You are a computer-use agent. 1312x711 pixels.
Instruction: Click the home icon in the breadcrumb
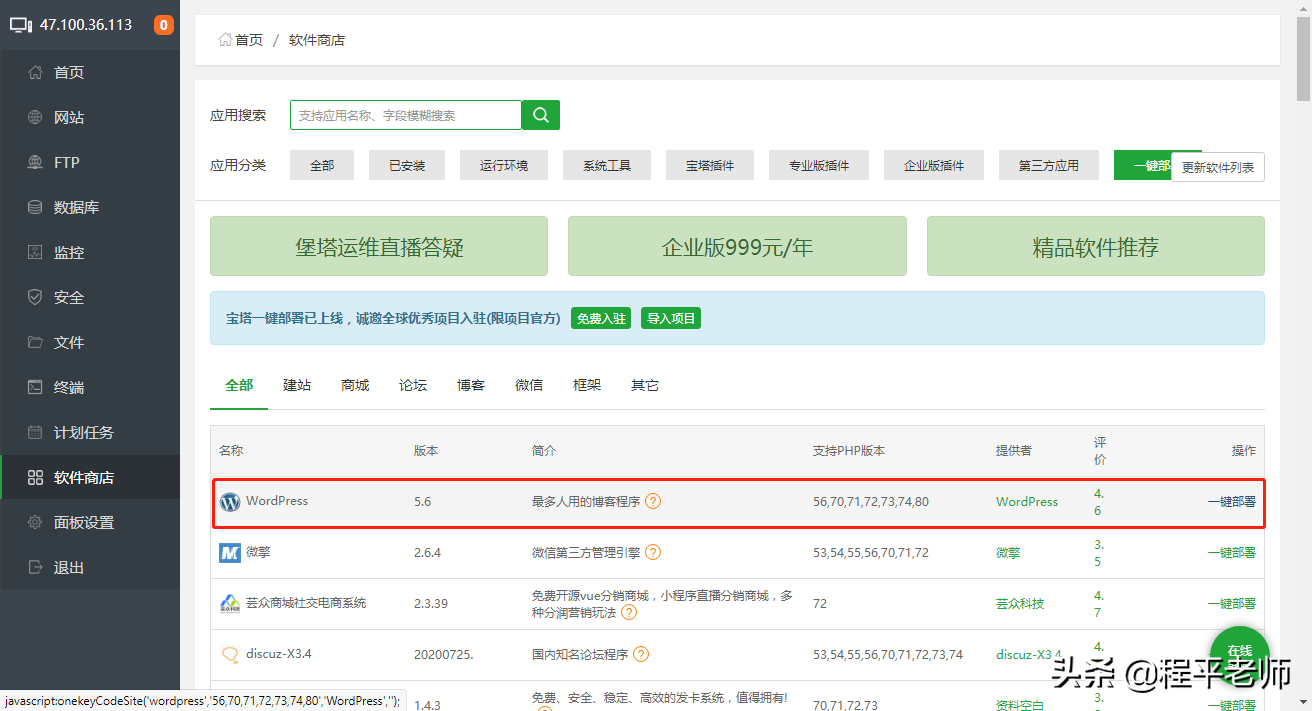tap(225, 40)
